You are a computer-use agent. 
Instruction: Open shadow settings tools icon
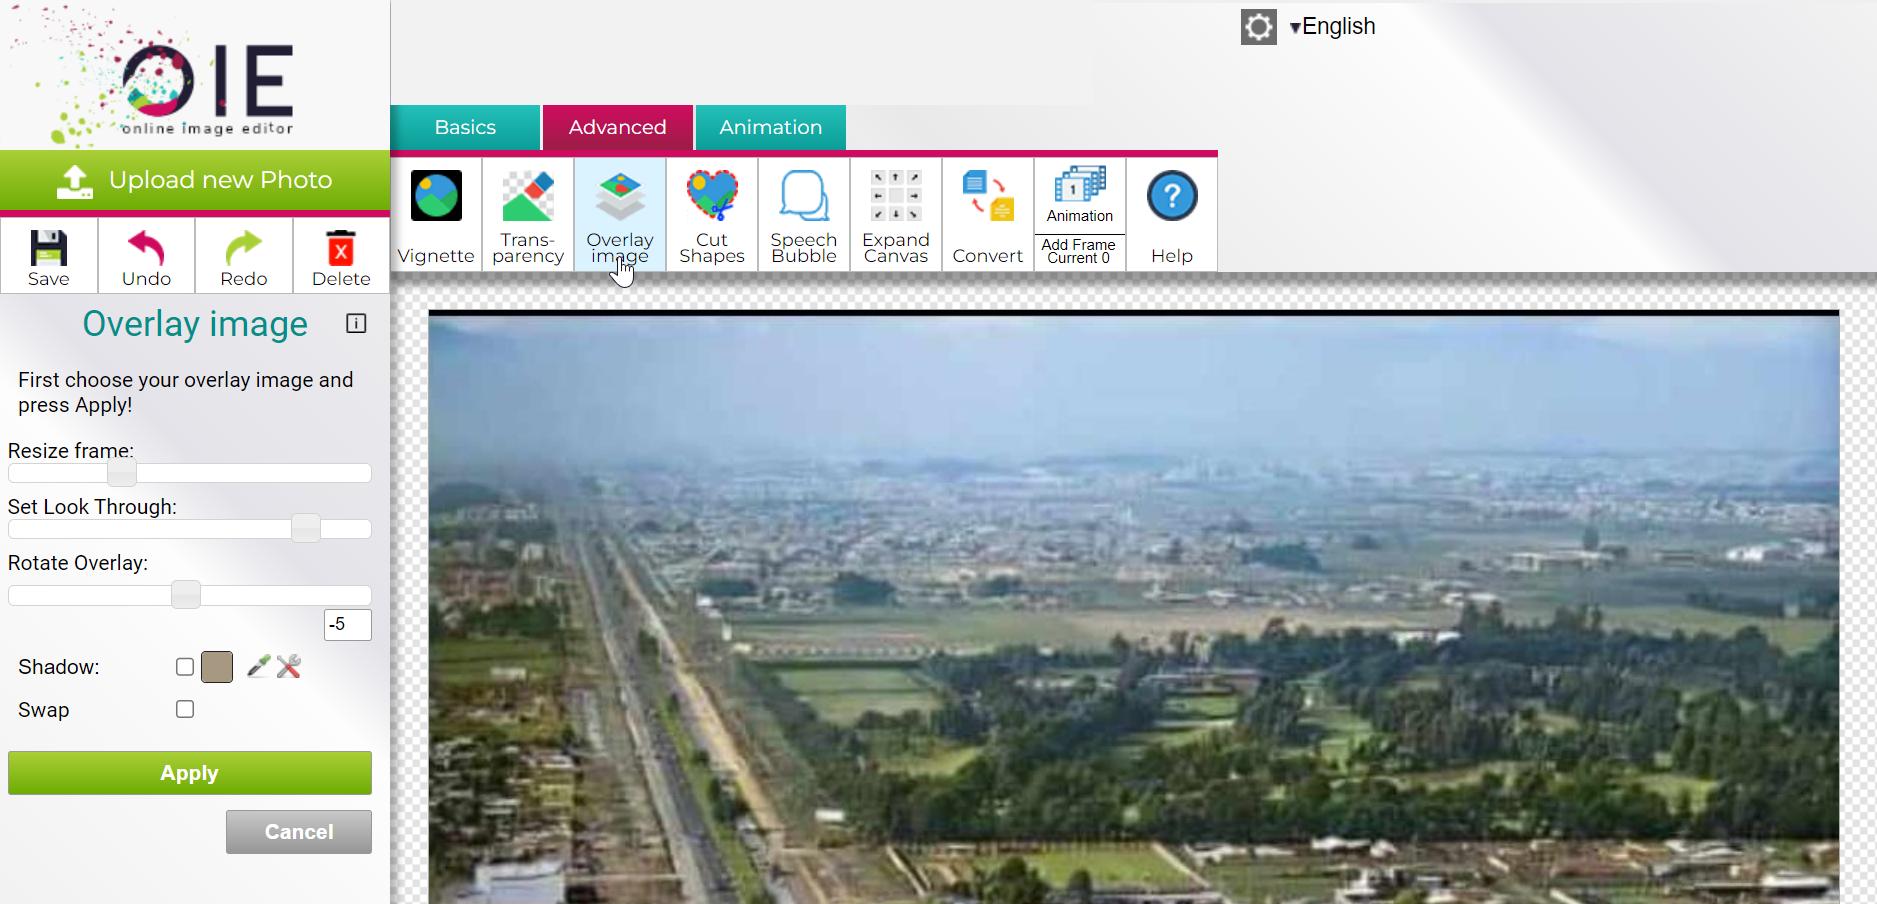[289, 667]
